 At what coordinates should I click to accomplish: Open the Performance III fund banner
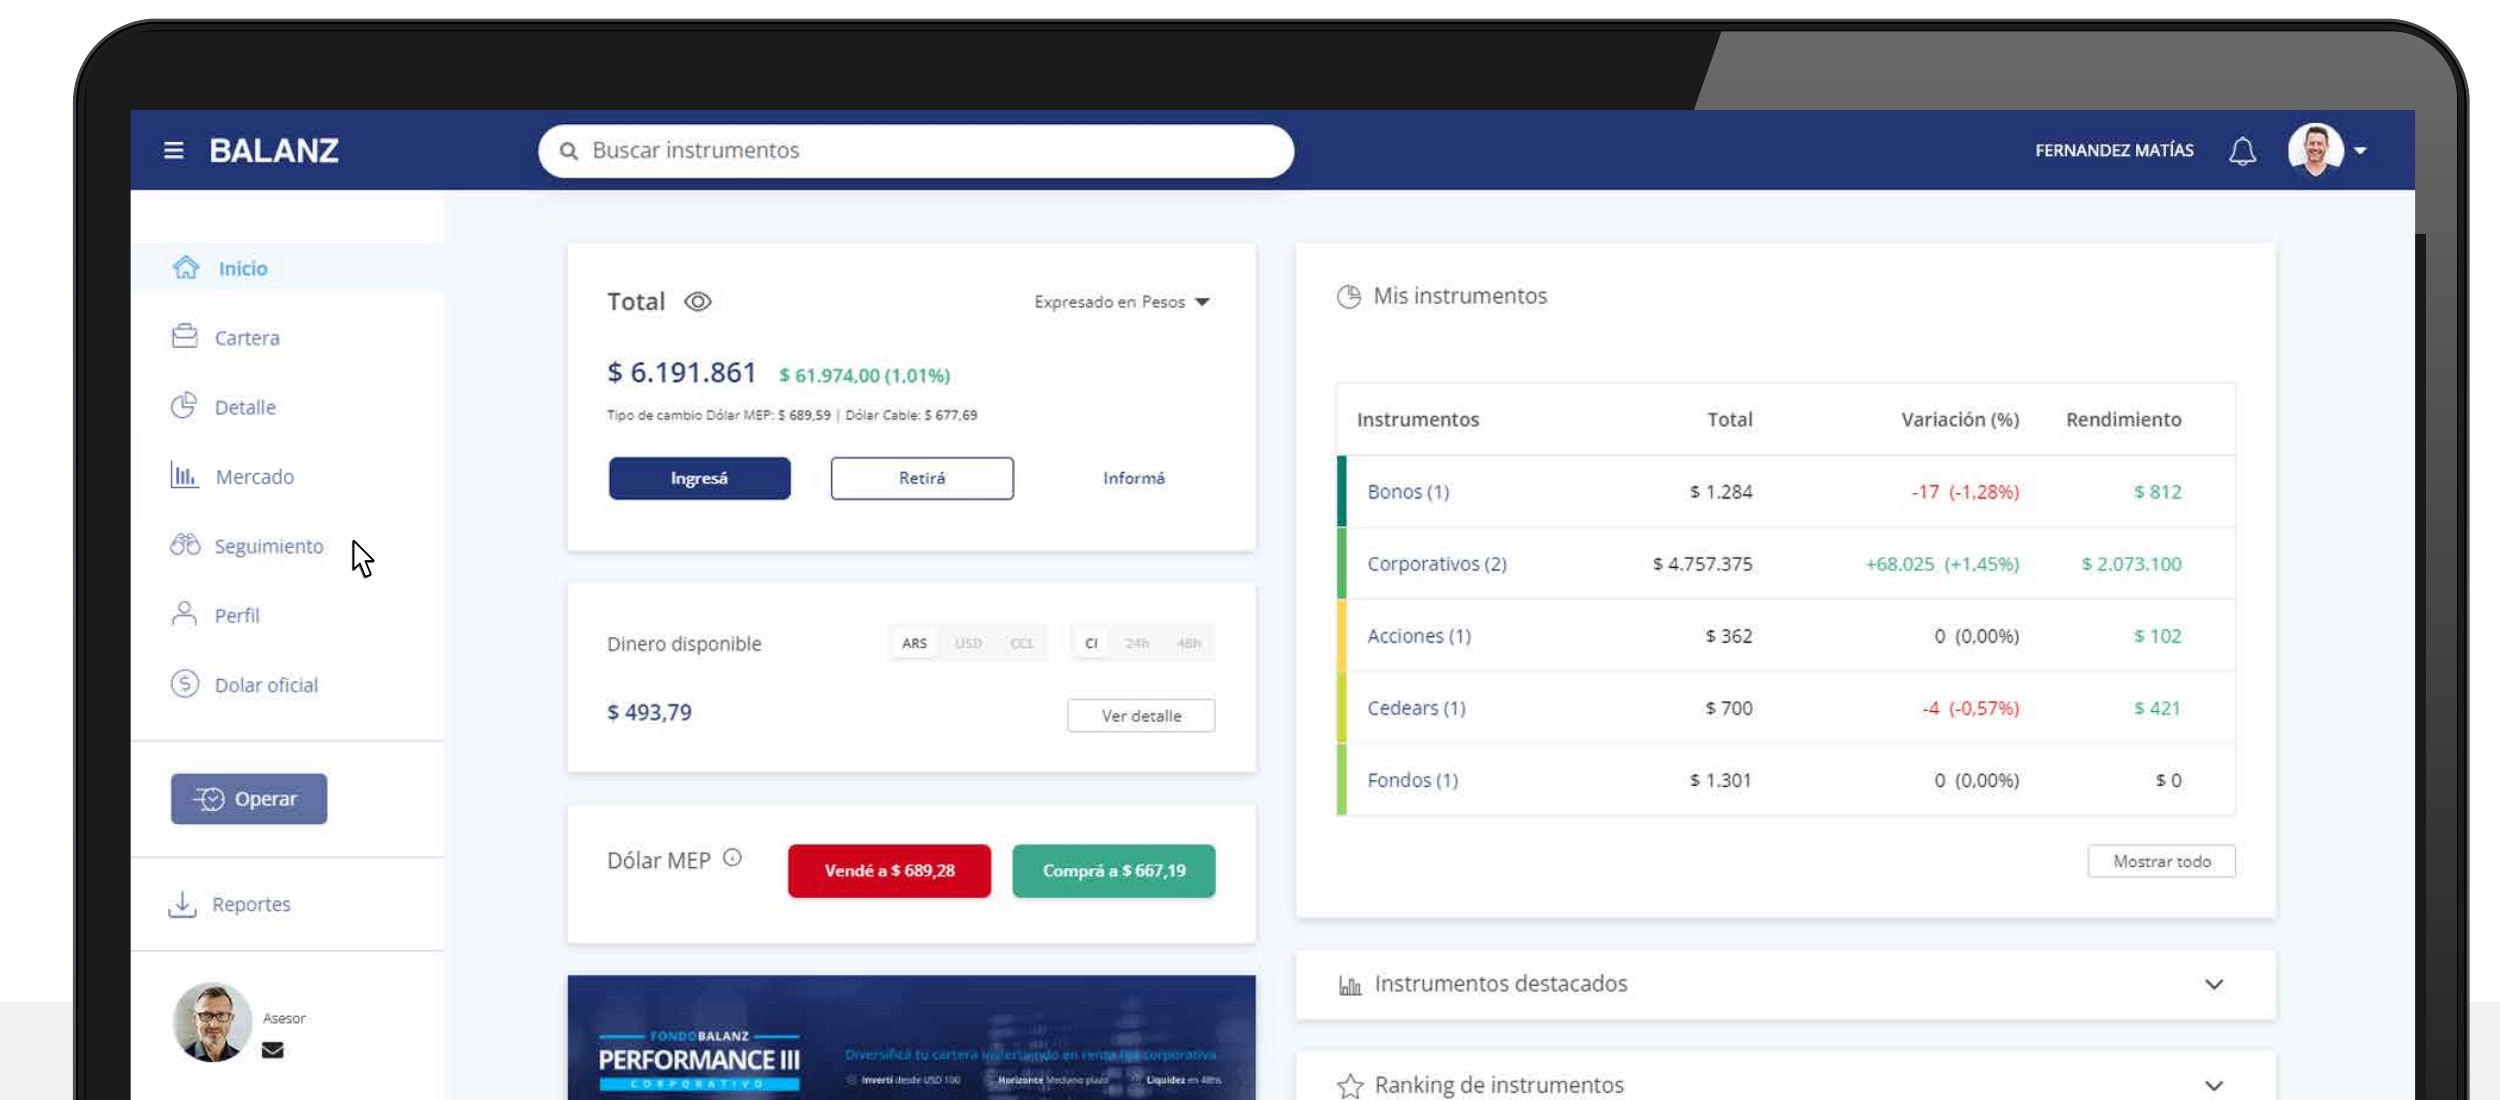coord(911,1038)
